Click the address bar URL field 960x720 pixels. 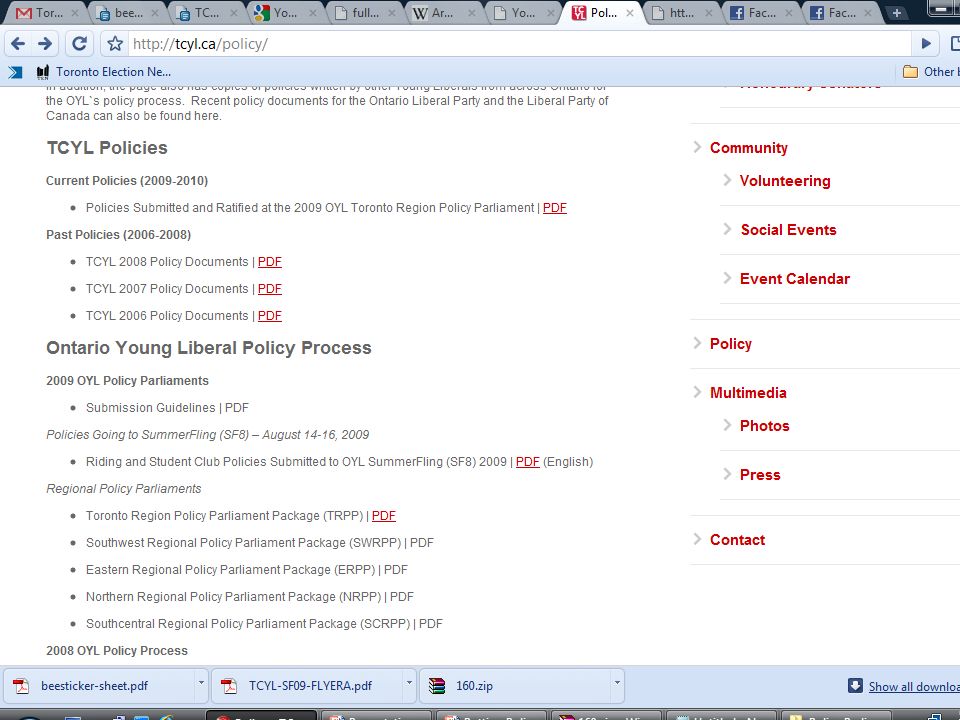pos(519,43)
